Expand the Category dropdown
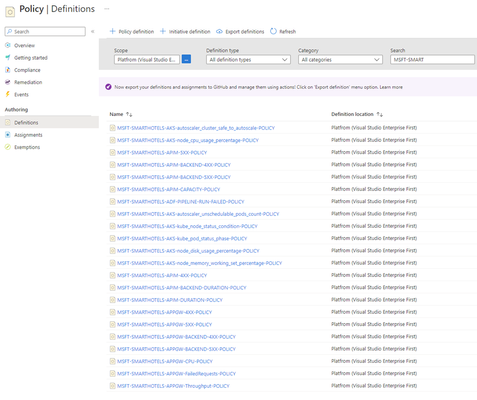Image resolution: width=477 pixels, height=400 pixels. point(340,60)
